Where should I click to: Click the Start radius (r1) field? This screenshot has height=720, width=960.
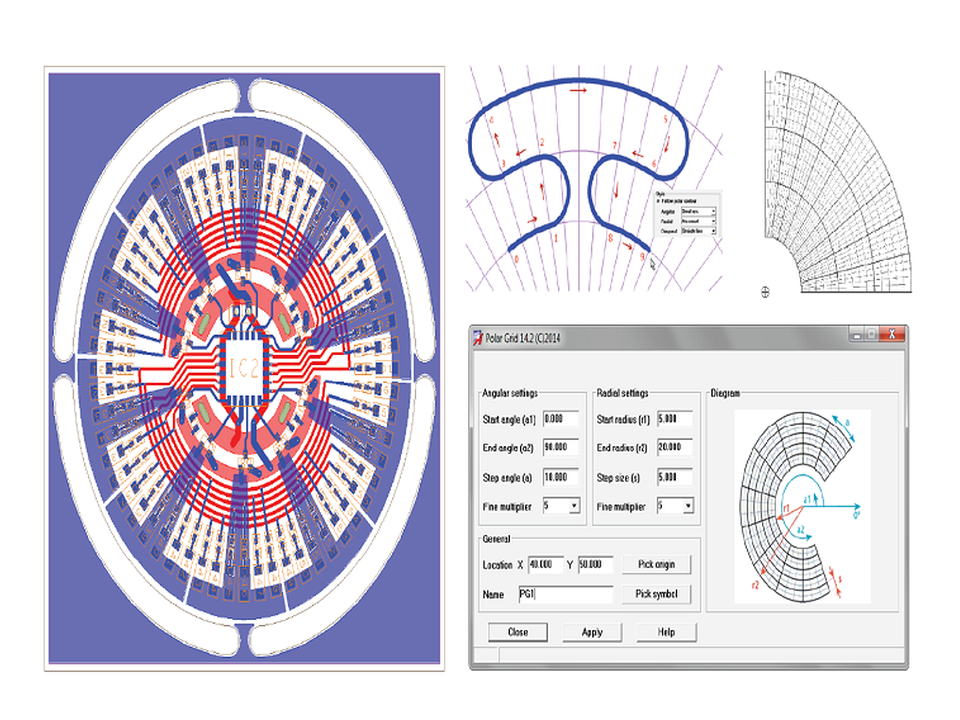[x=675, y=419]
